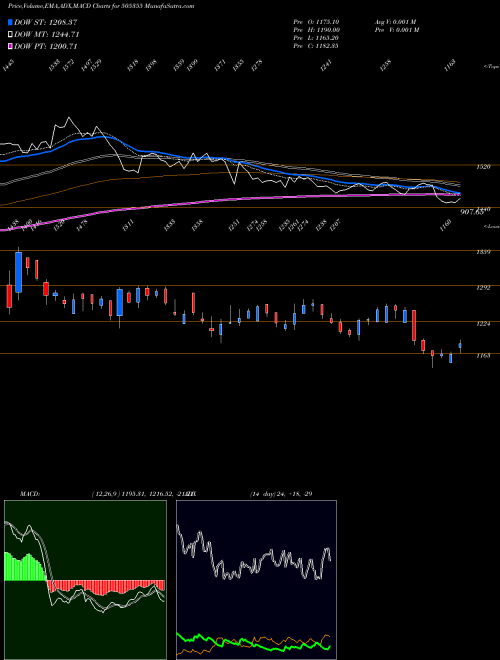This screenshot has height=660, width=500.
Task: Click the Pre O: 1175.10 value
Action: coord(316,22)
